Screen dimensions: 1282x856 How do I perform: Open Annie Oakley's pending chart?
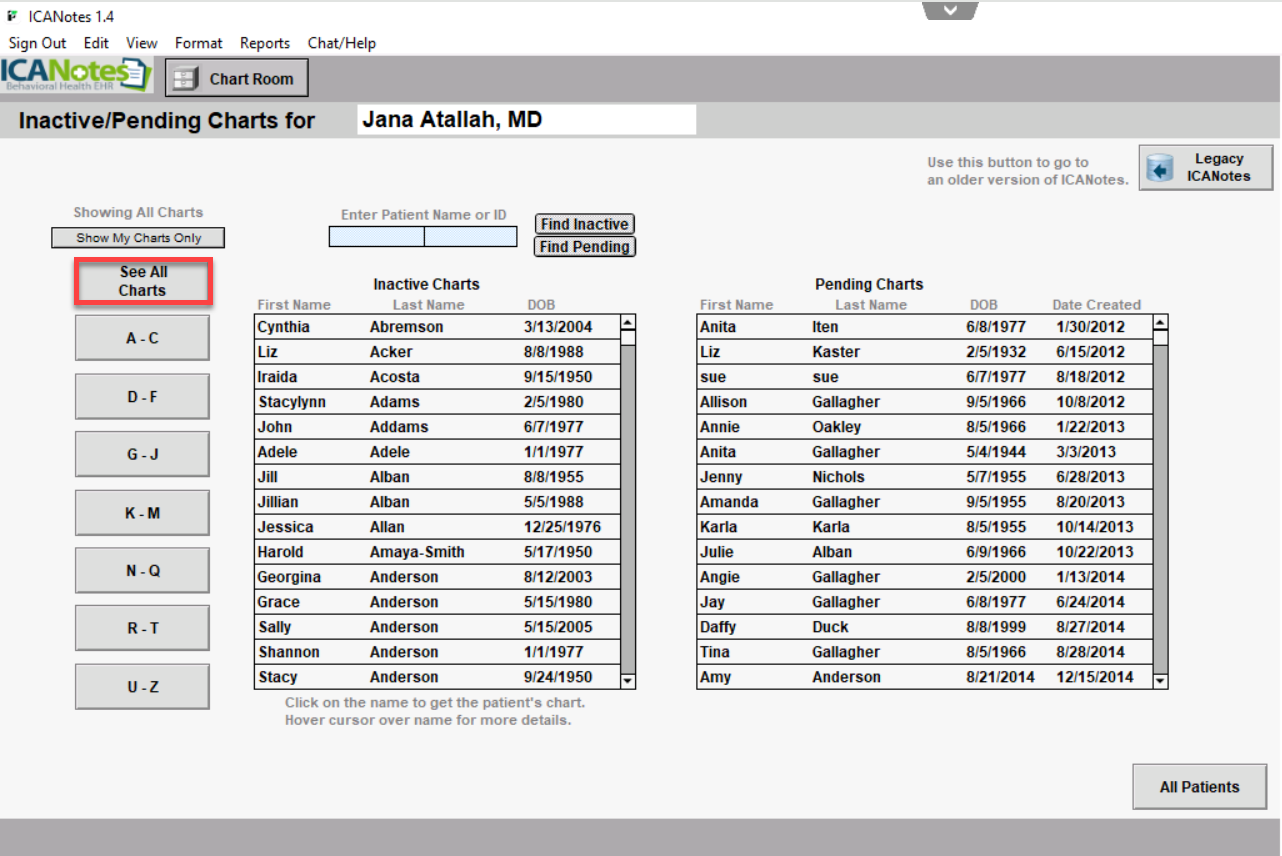tap(925, 427)
